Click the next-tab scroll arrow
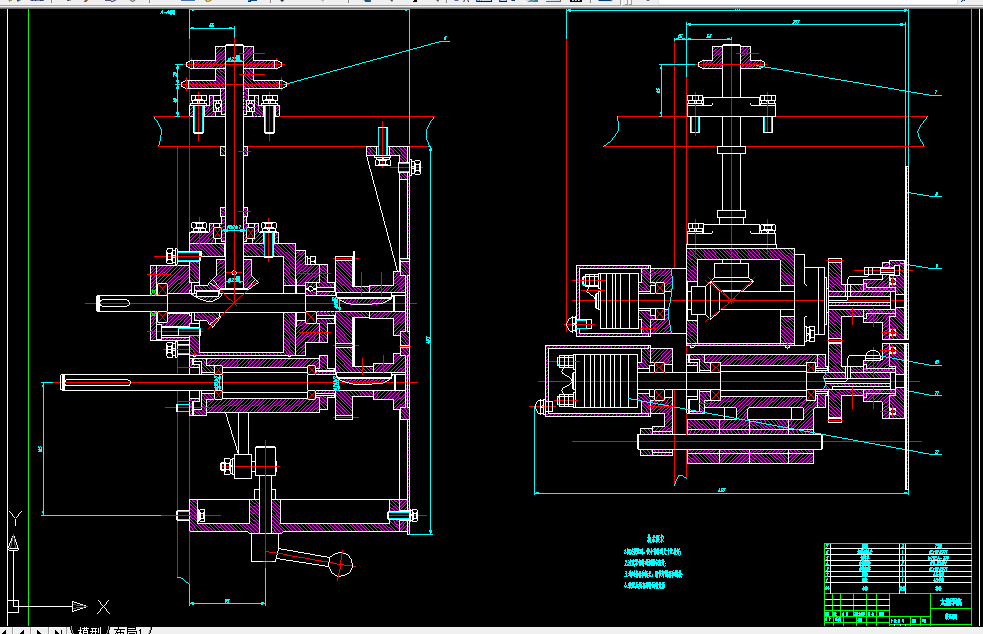This screenshot has height=634, width=983. (39, 630)
